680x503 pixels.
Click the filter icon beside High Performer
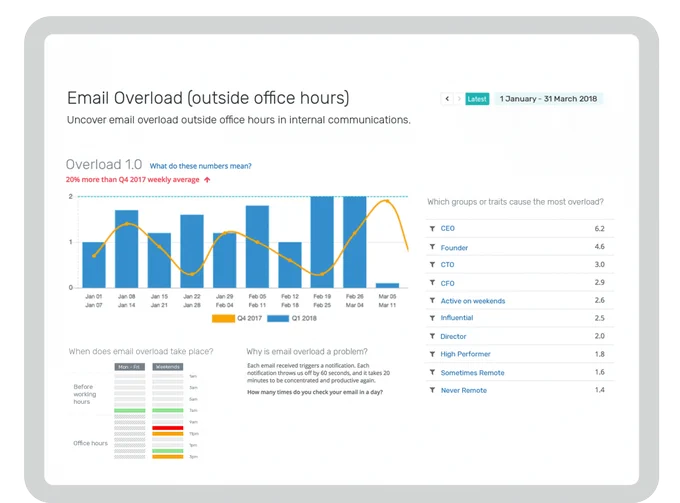click(x=432, y=354)
